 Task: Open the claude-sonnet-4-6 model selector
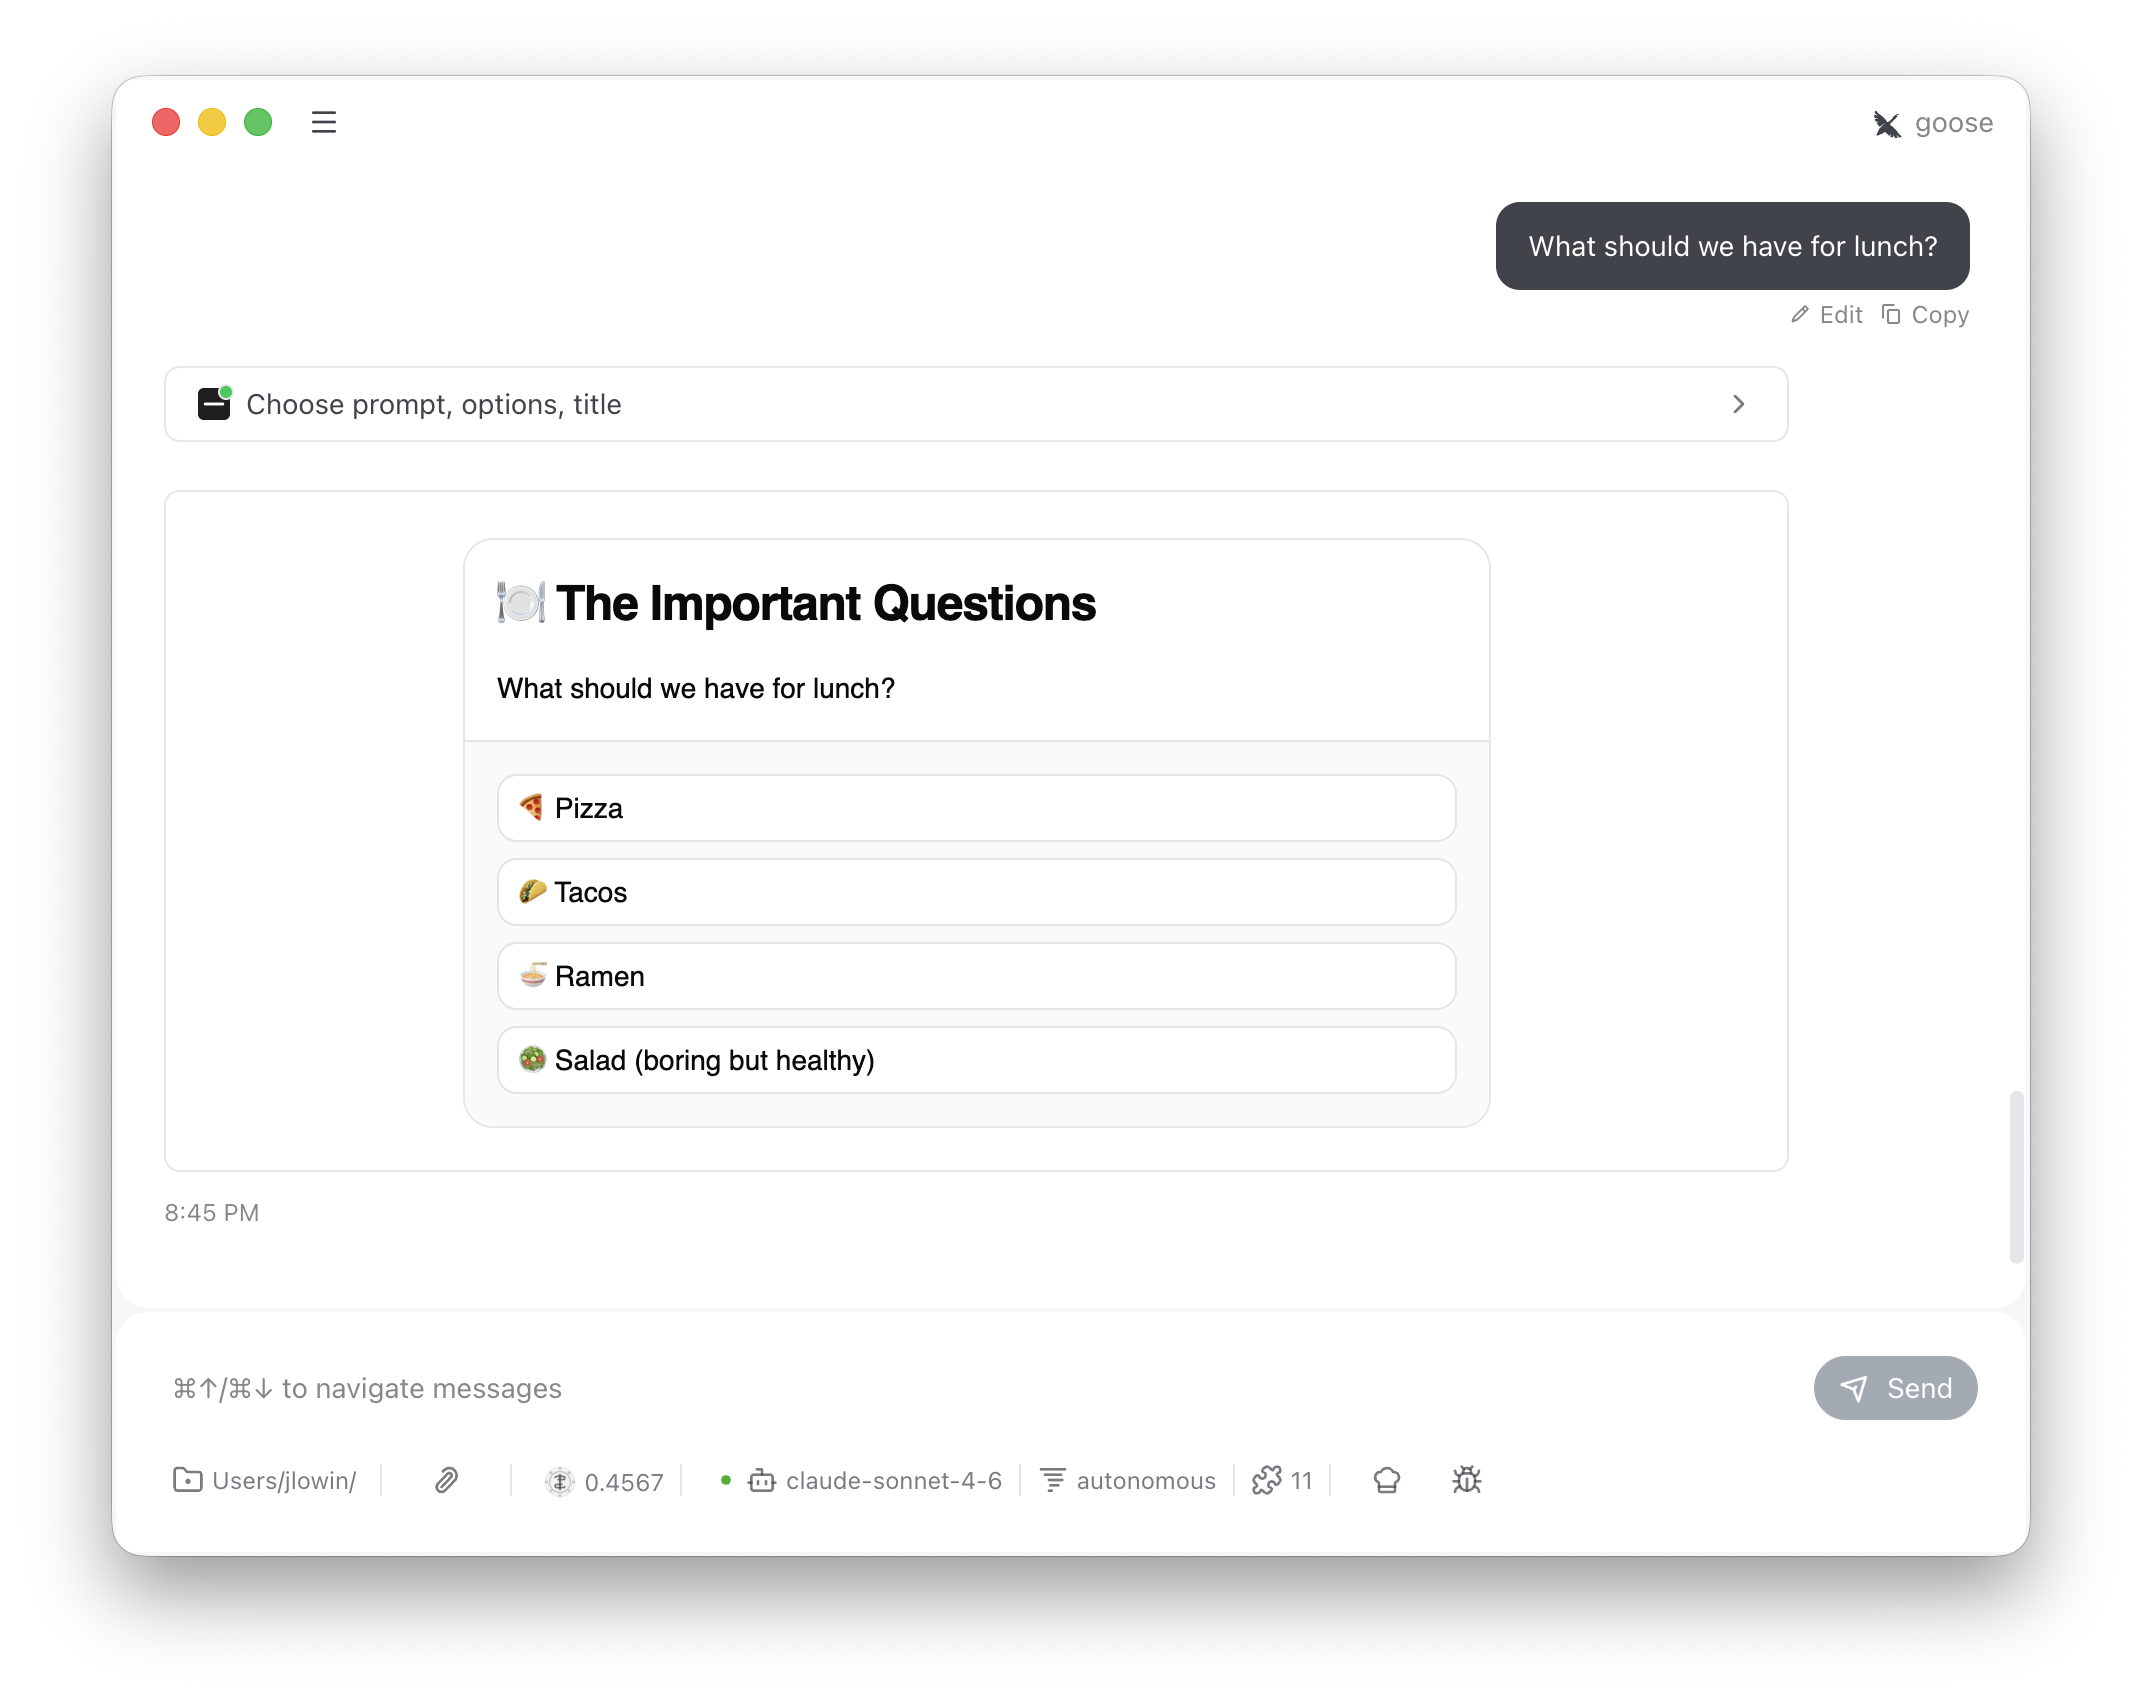point(874,1480)
